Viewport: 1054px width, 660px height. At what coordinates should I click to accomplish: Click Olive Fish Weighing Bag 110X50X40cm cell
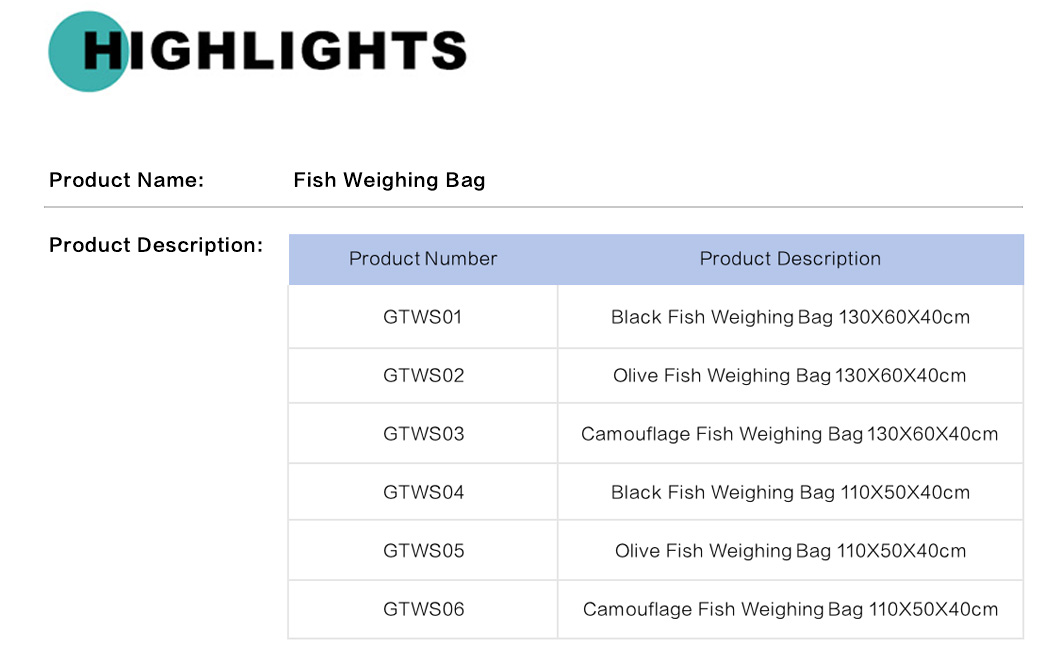click(x=790, y=551)
